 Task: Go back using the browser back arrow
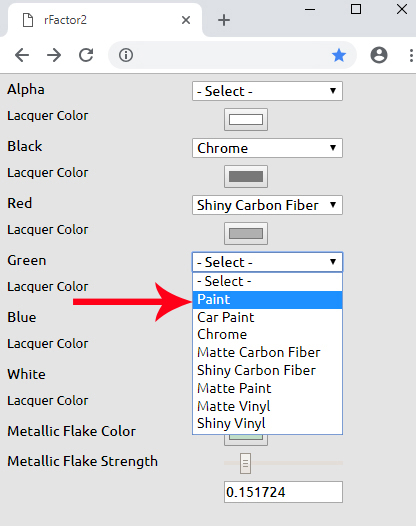22,55
